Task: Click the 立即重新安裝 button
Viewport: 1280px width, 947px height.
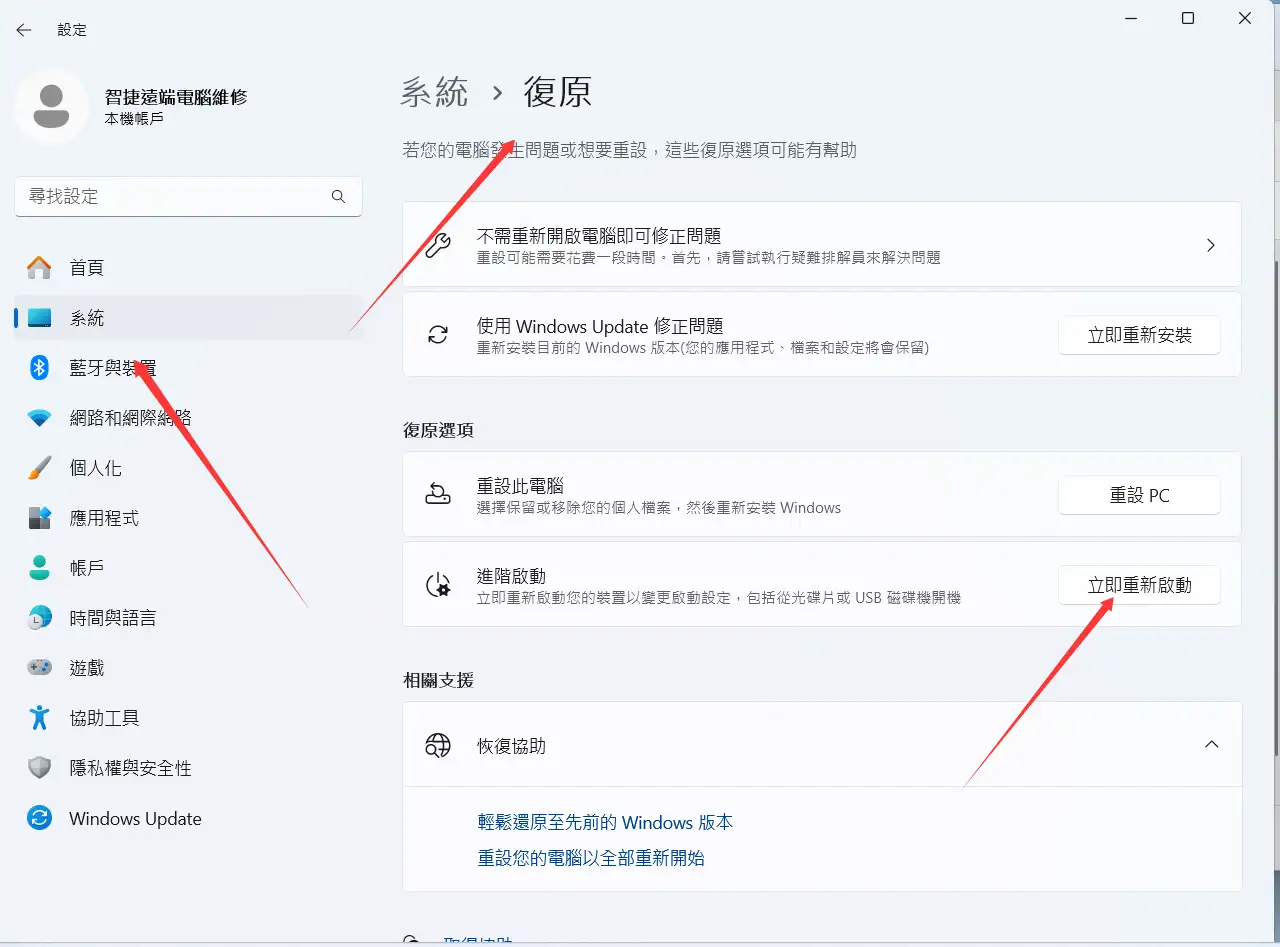Action: [x=1139, y=335]
